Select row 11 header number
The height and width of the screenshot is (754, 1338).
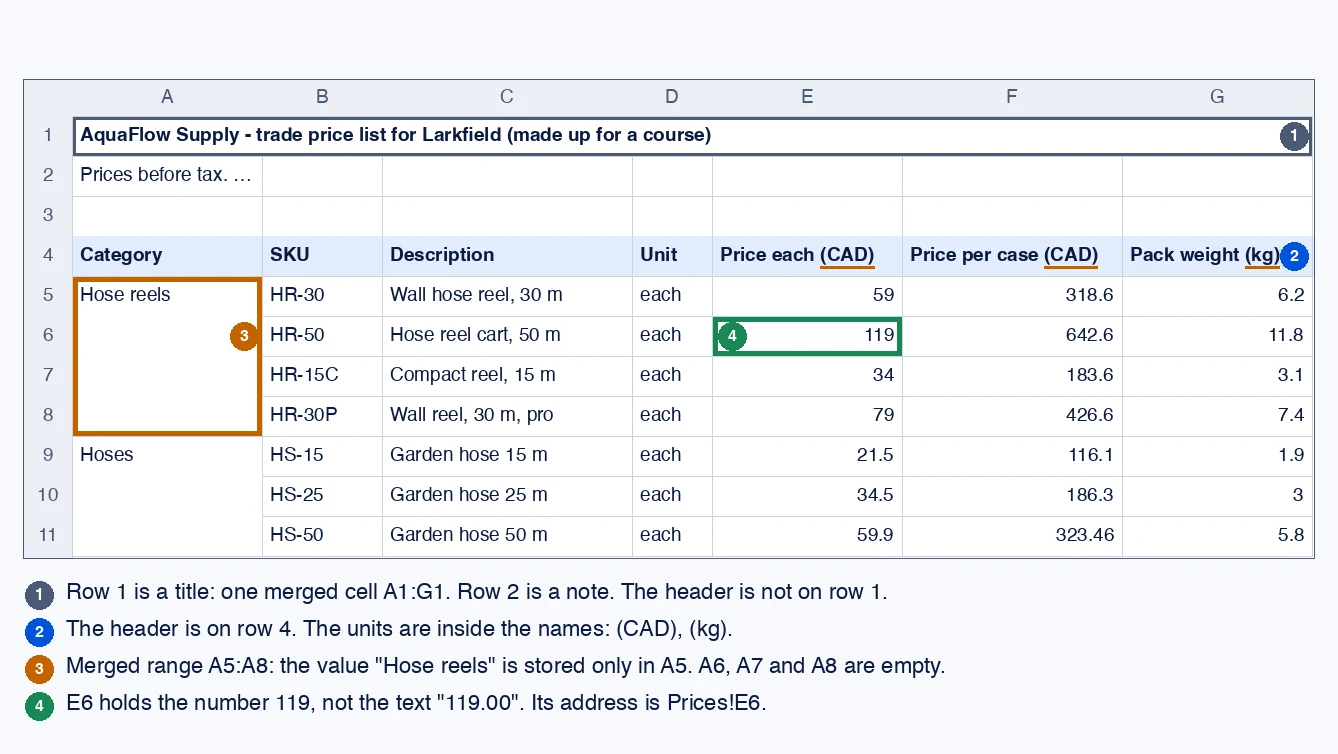pos(48,535)
